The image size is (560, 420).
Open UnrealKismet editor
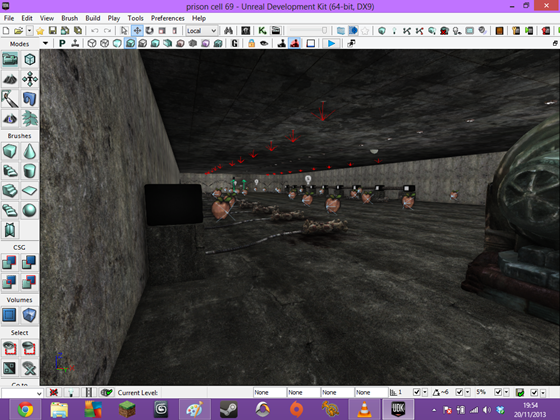point(262,31)
